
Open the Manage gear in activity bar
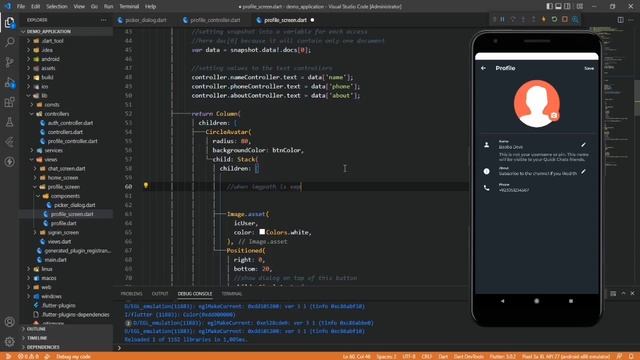(x=9, y=341)
